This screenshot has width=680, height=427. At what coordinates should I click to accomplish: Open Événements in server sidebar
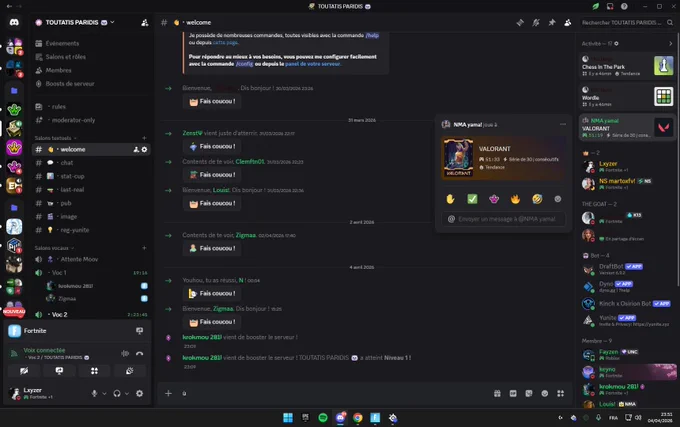(x=91, y=43)
